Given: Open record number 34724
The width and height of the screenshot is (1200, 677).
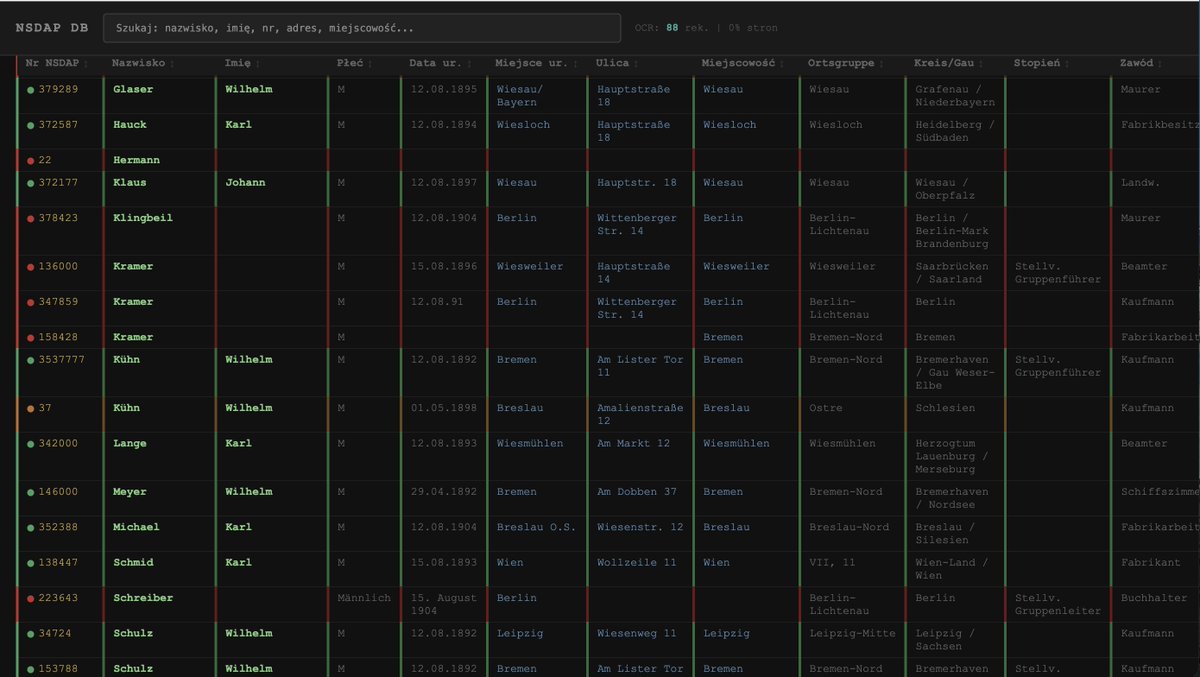Looking at the screenshot, I should click(x=55, y=634).
